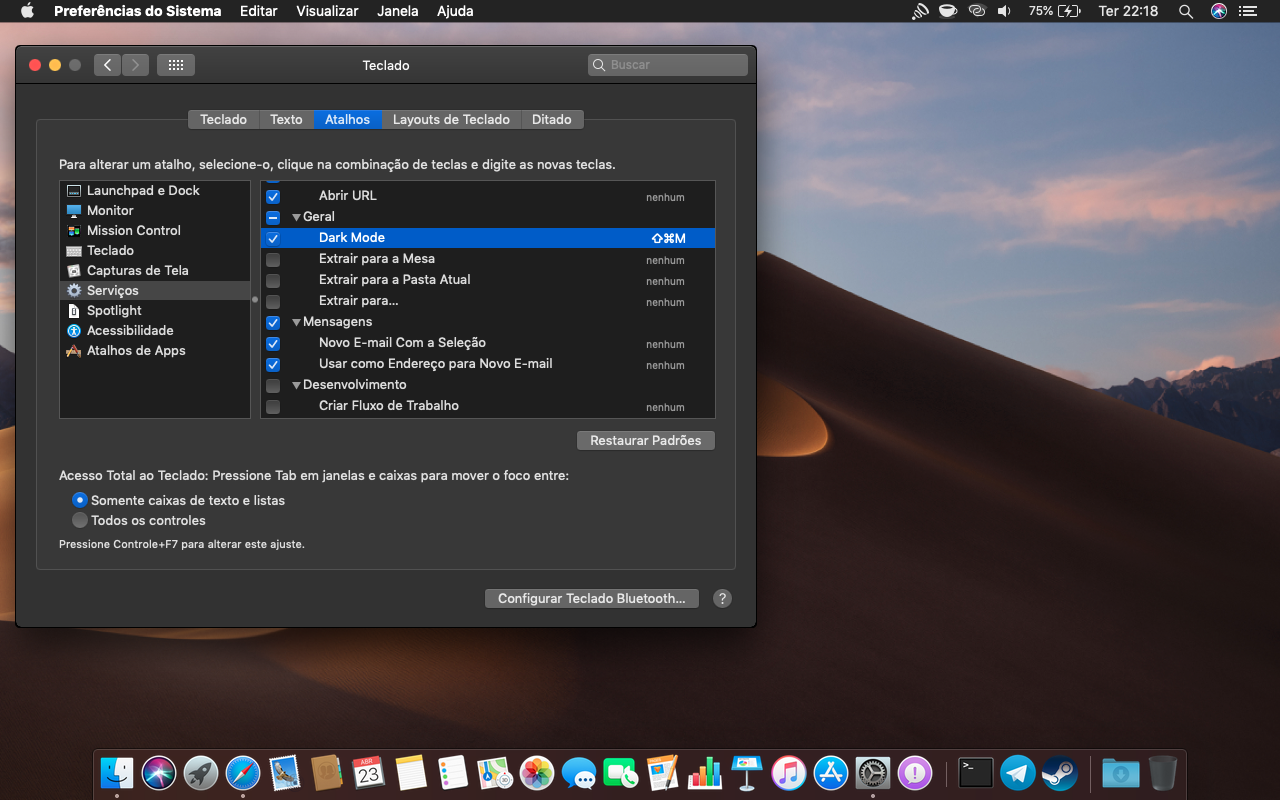Collapse the Mensagens group triangle
The image size is (1280, 800).
(296, 322)
